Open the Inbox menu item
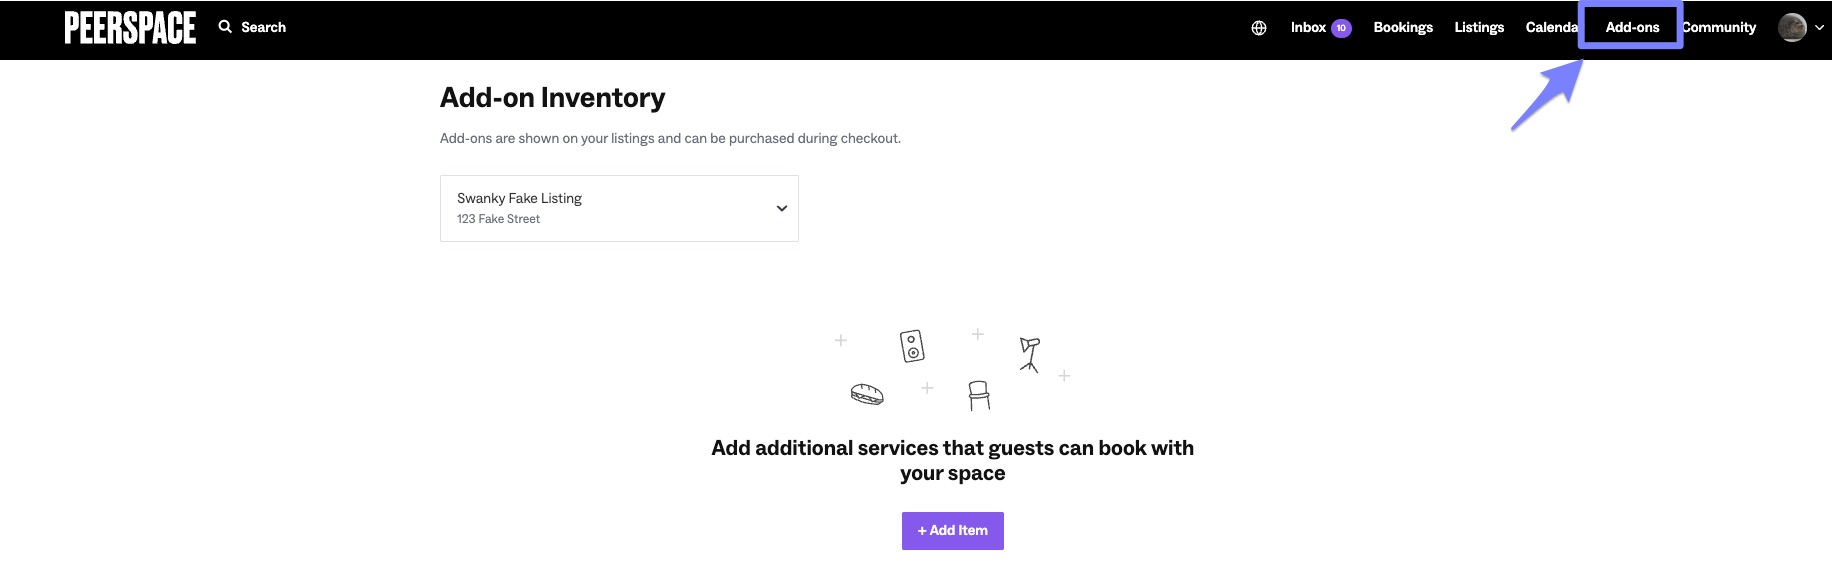The image size is (1832, 571). 1308,28
